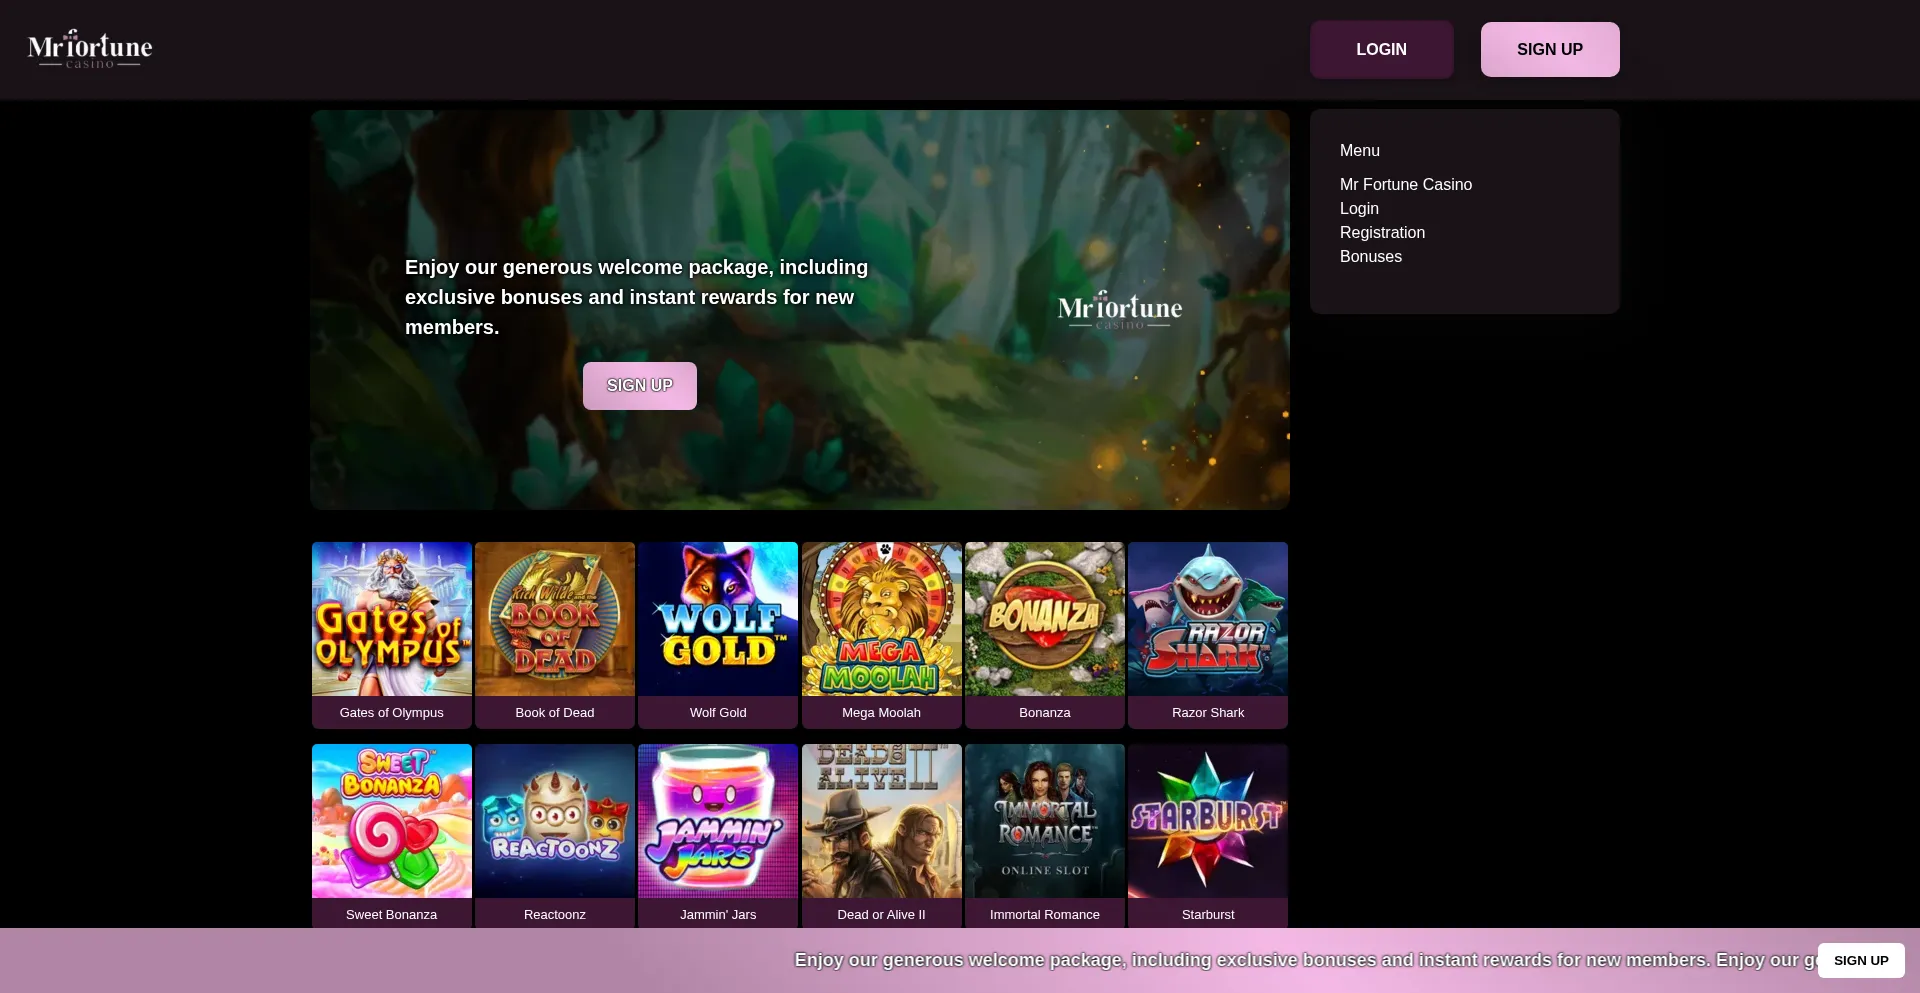Screen dimensions: 1920x993
Task: Open the Dead or Alive II game image
Action: click(881, 821)
